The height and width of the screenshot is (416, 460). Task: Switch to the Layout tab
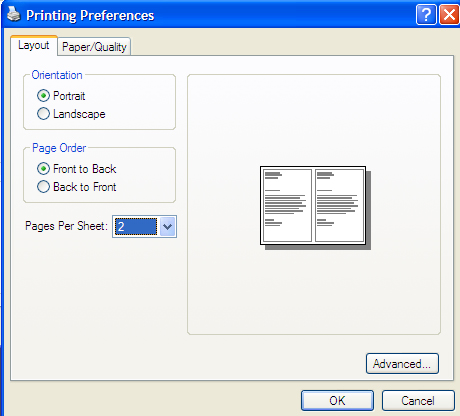point(34,45)
